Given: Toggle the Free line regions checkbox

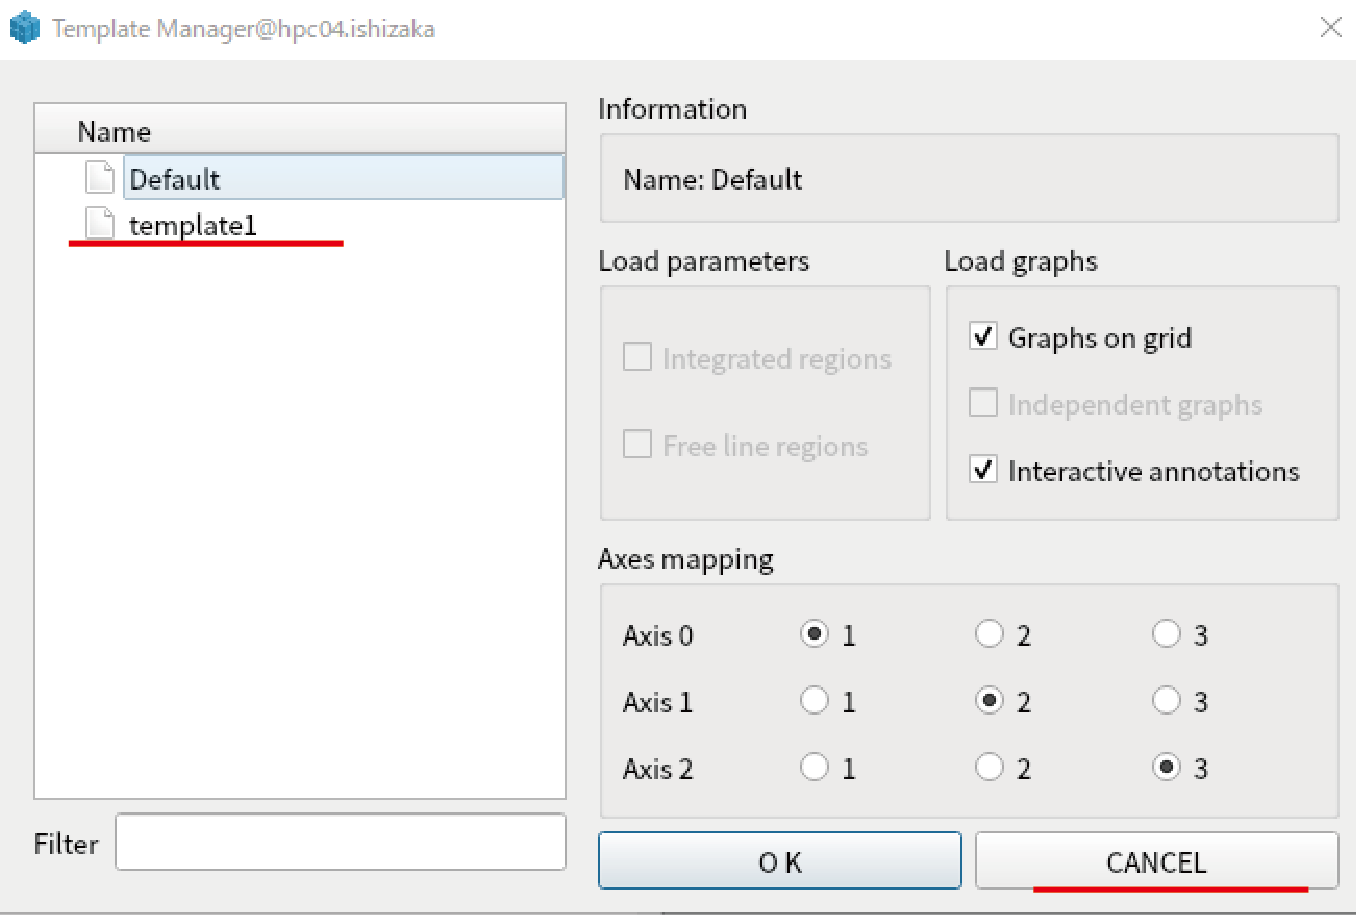Looking at the screenshot, I should [x=637, y=444].
